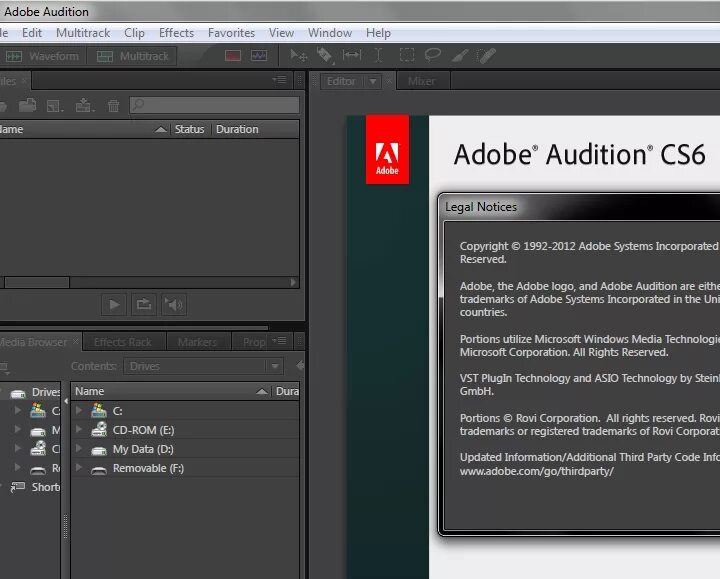
Task: Select the CD-ROM (E:) drive row
Action: click(x=186, y=430)
